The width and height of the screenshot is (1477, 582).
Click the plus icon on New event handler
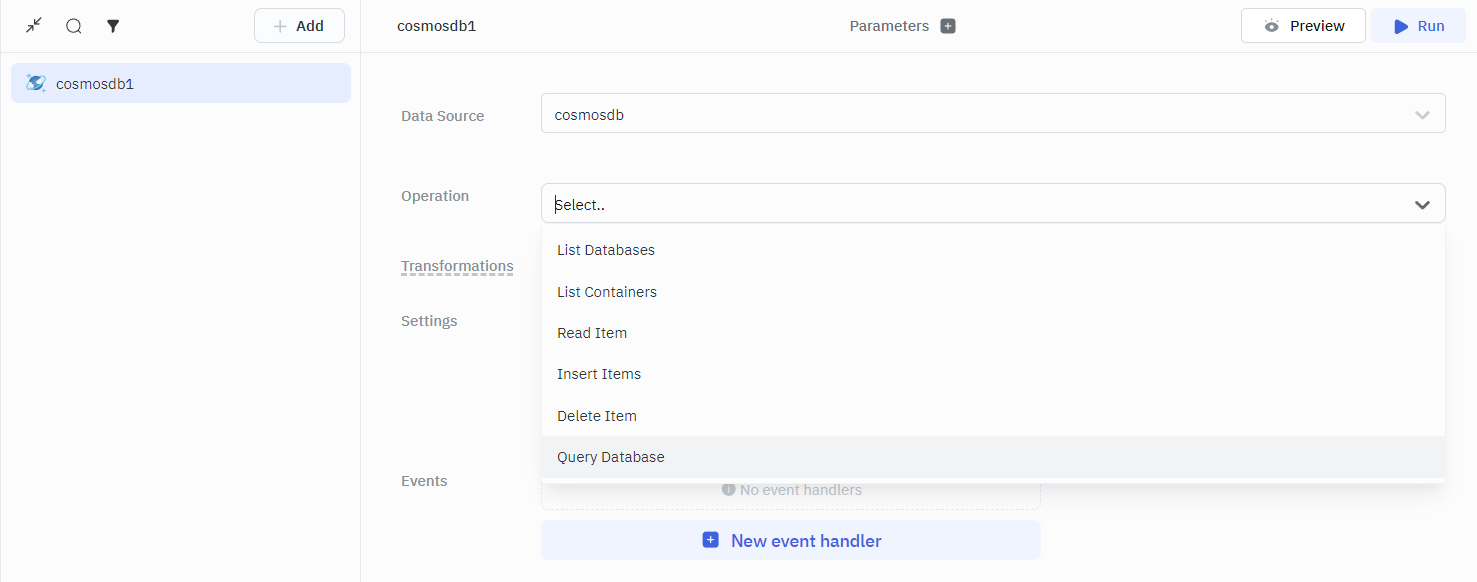[x=710, y=540]
